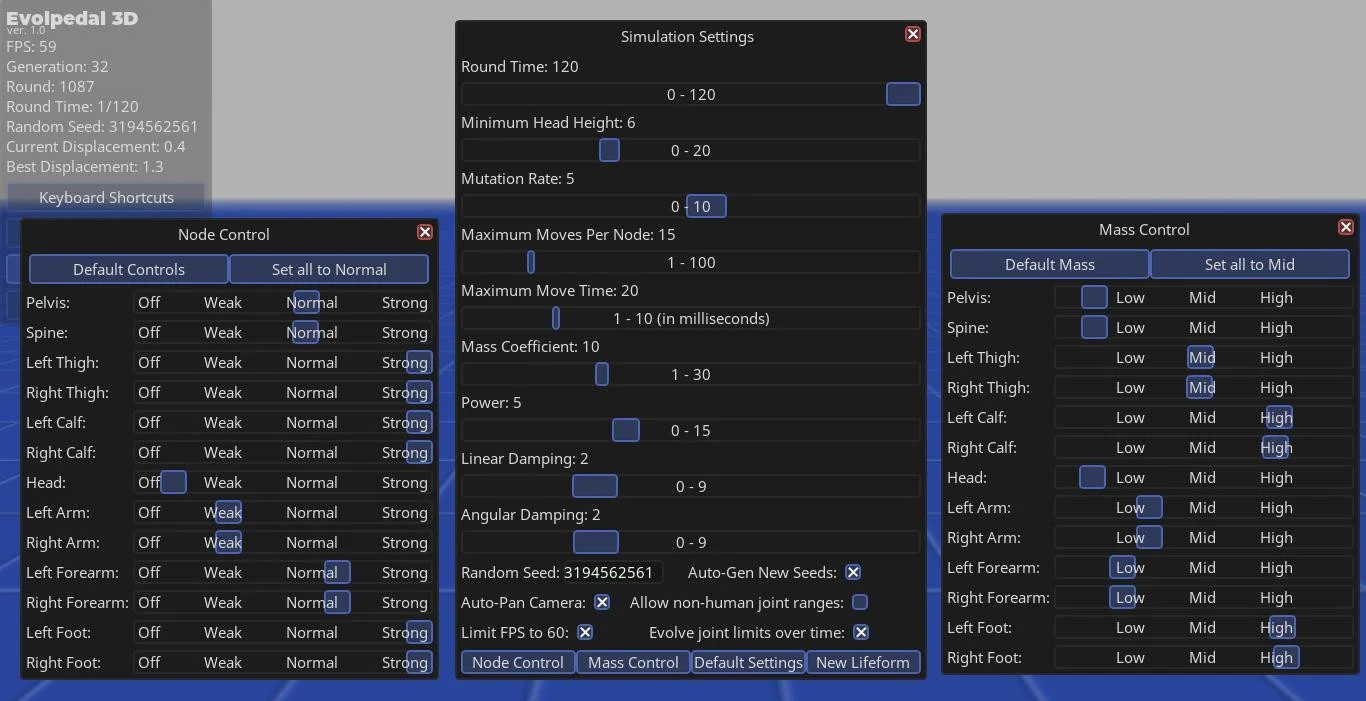Click the Maximum Moves Per Node slider handle

(x=531, y=262)
